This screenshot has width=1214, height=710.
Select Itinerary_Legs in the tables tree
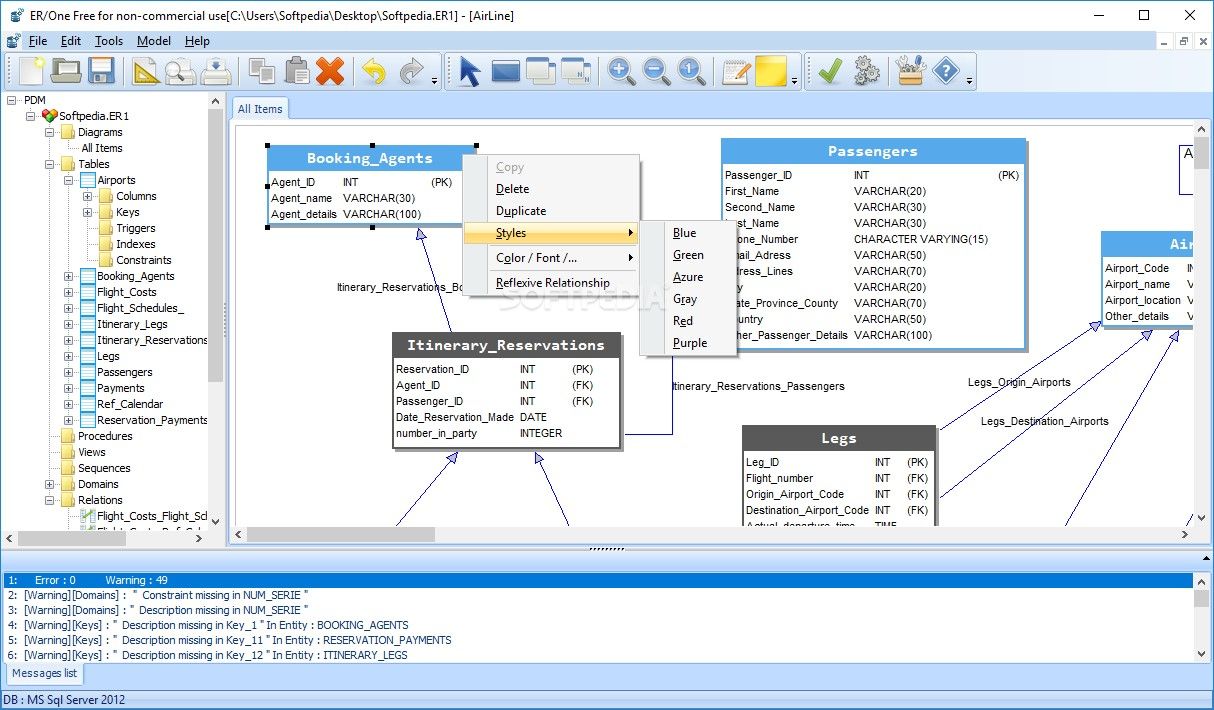(x=132, y=324)
